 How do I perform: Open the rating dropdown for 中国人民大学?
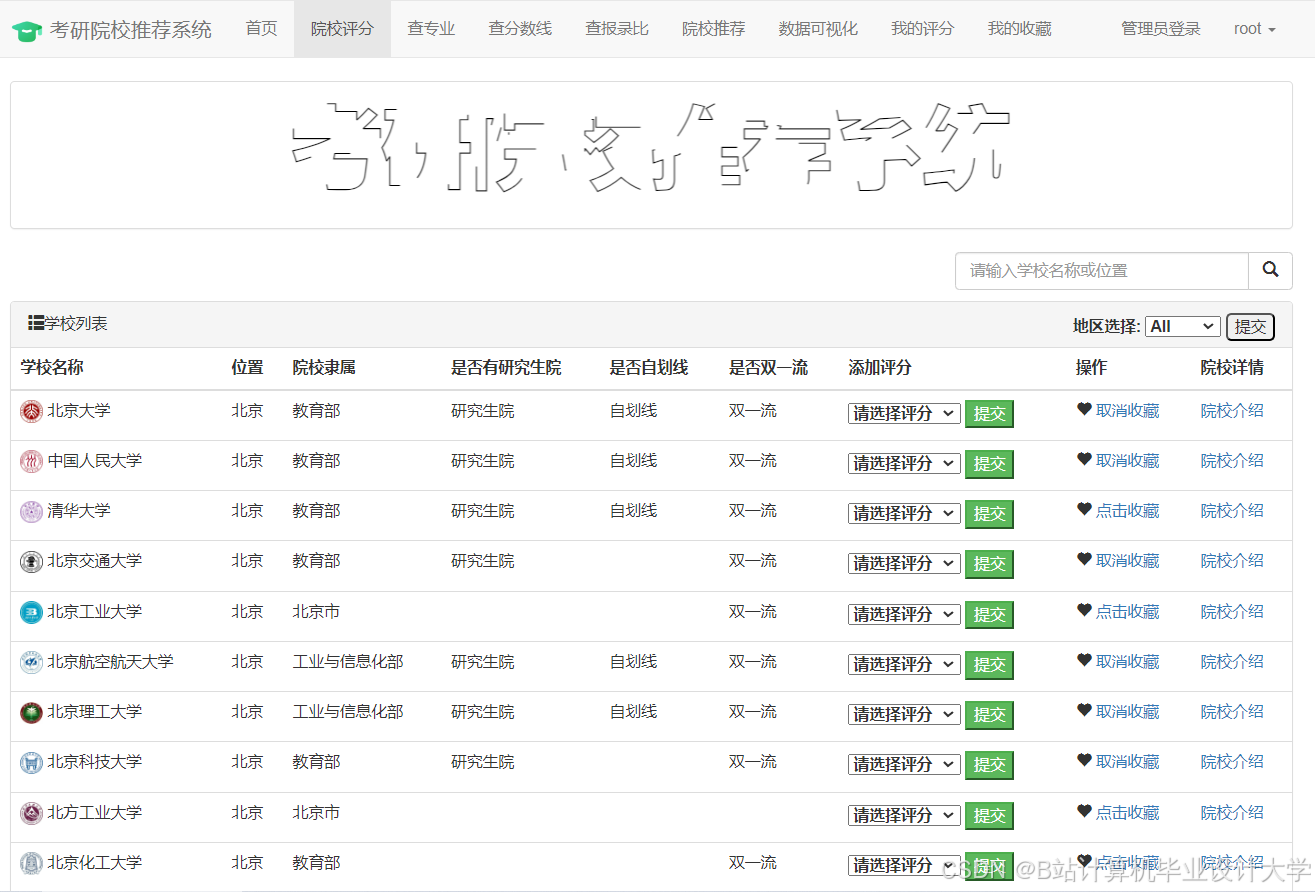pos(904,463)
